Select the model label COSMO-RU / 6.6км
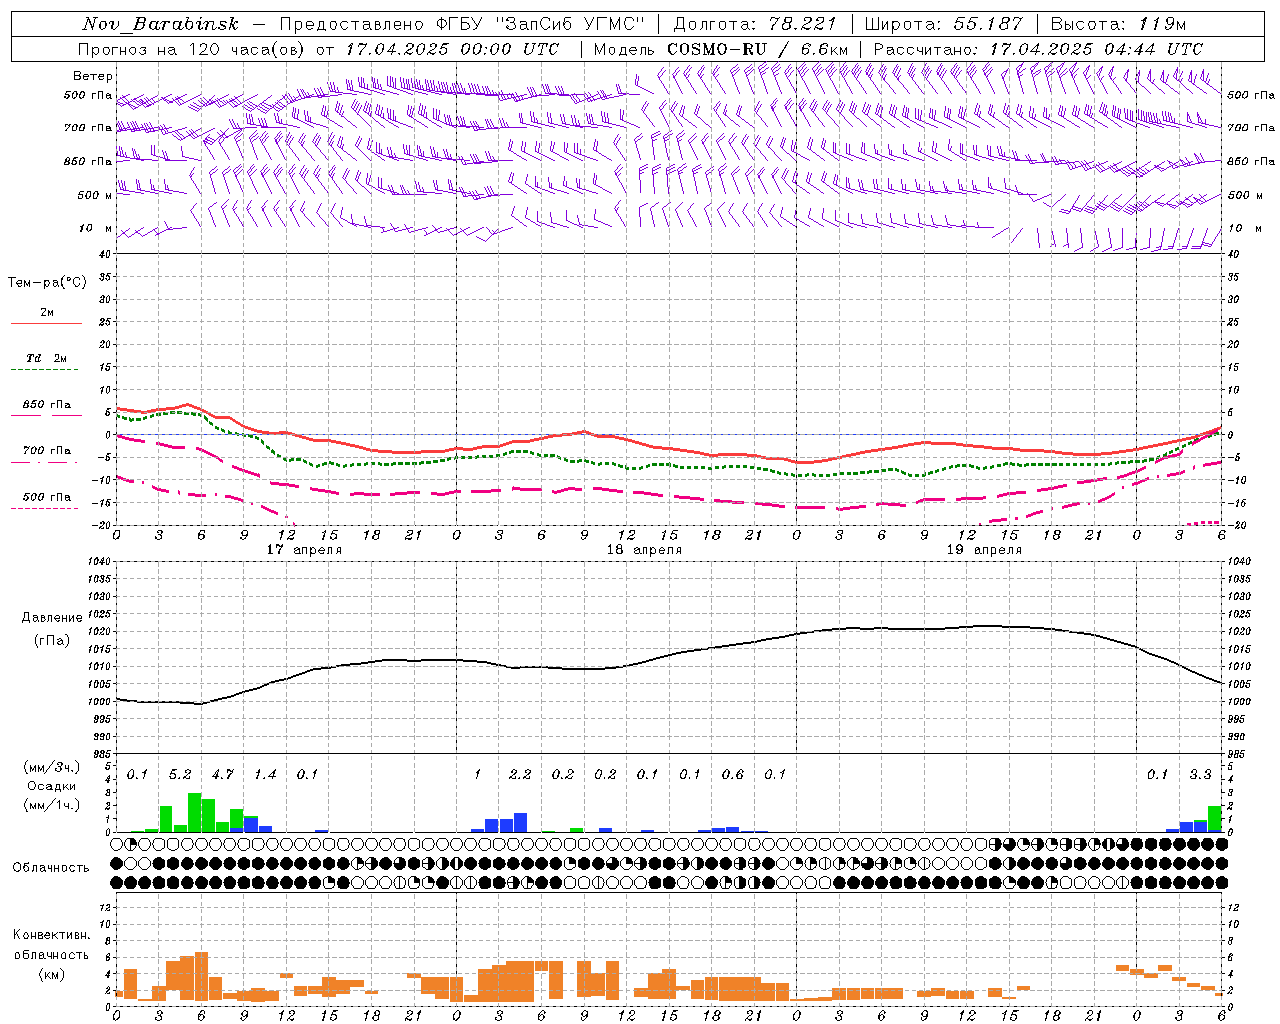This screenshot has width=1280, height=1024. click(x=758, y=49)
